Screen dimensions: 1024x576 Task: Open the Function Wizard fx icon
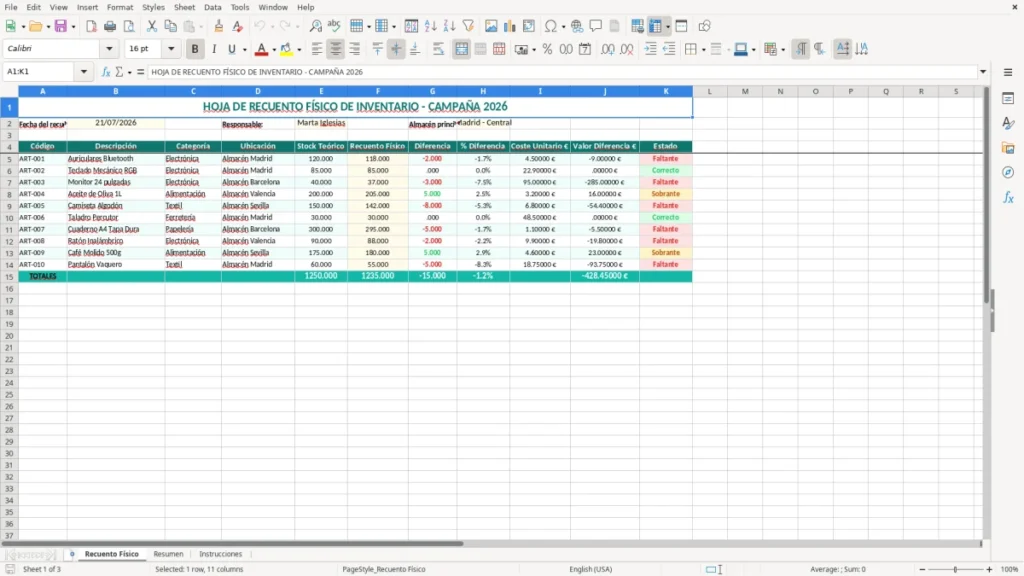click(105, 72)
